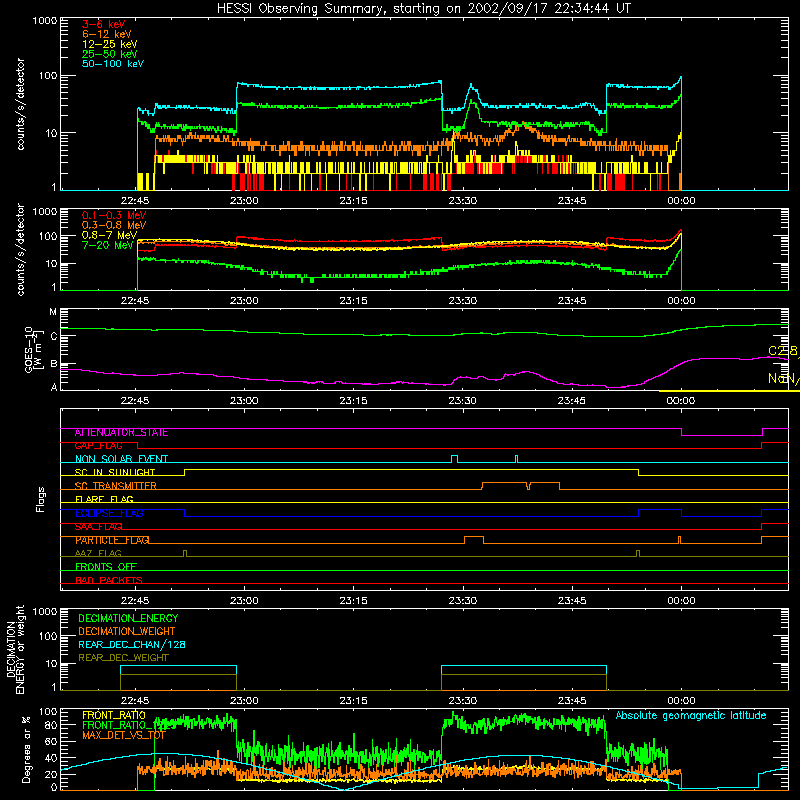Click the M class tick on GOES axis
800x800 pixels.
point(53,312)
